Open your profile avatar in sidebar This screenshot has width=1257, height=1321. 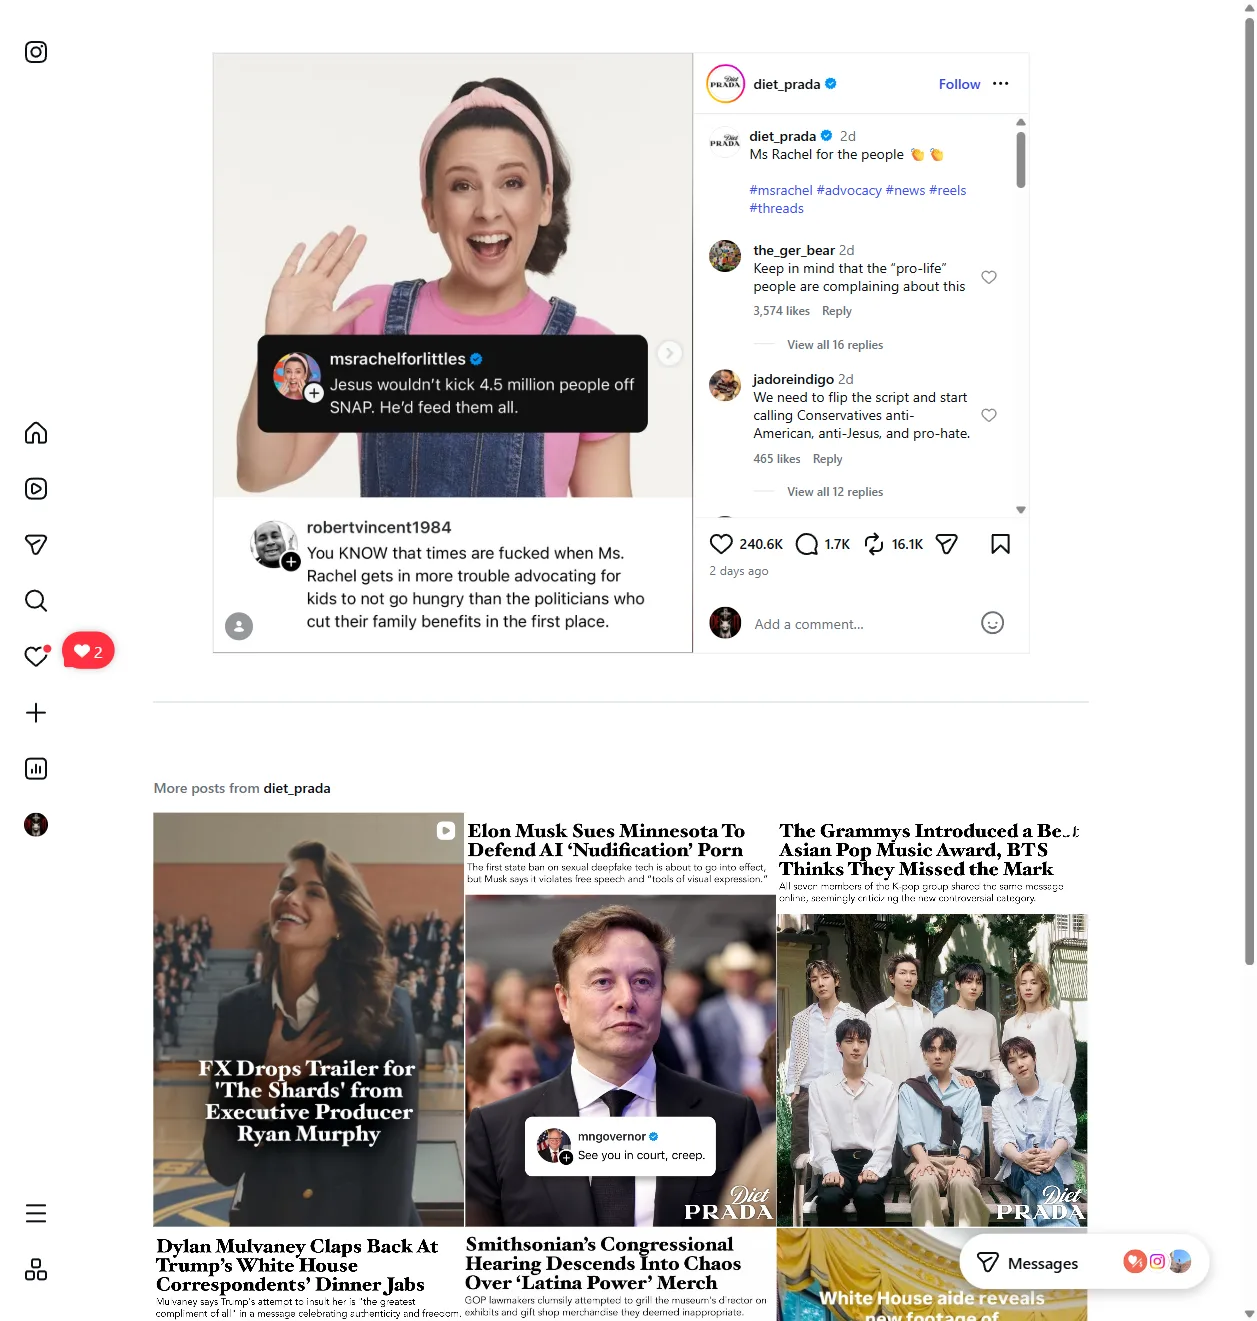click(36, 825)
